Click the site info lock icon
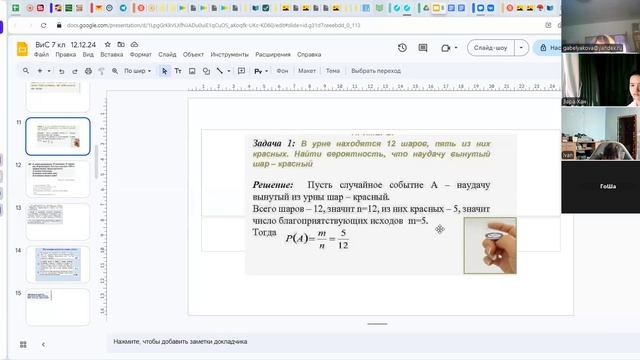Screen dimensions: 640x360 [59, 25]
